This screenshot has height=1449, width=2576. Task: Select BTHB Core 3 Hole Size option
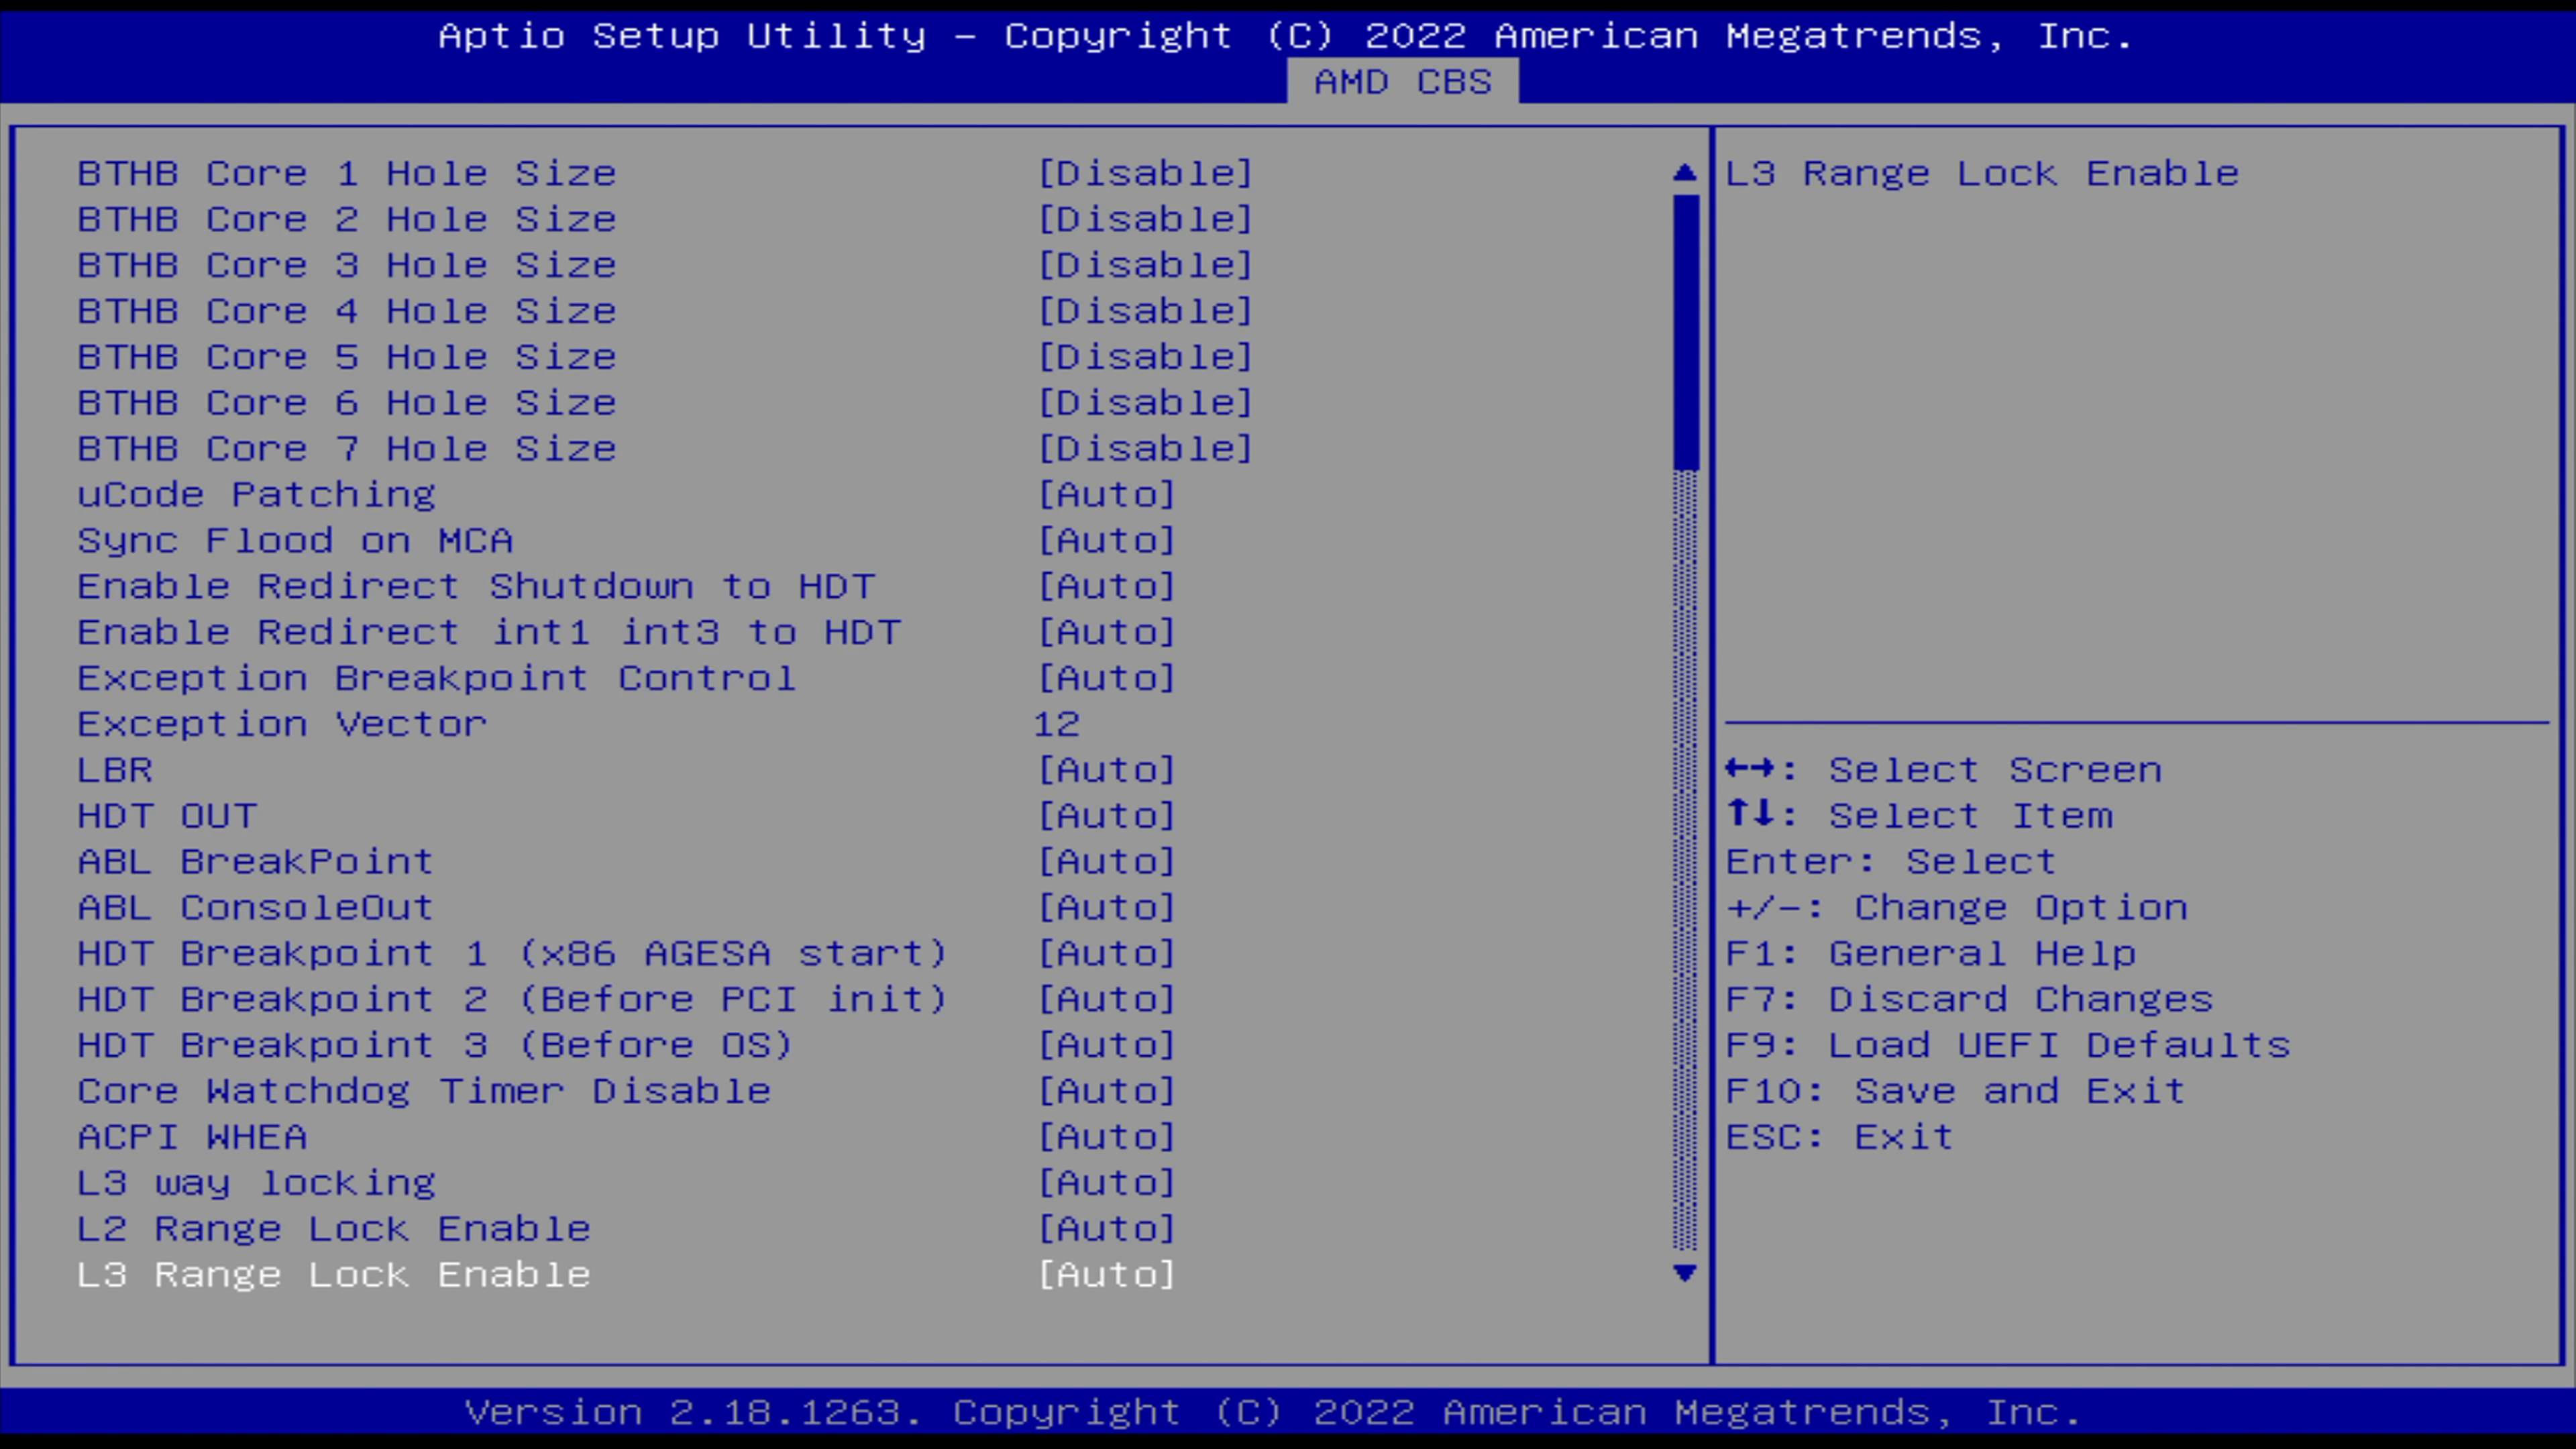[665, 266]
